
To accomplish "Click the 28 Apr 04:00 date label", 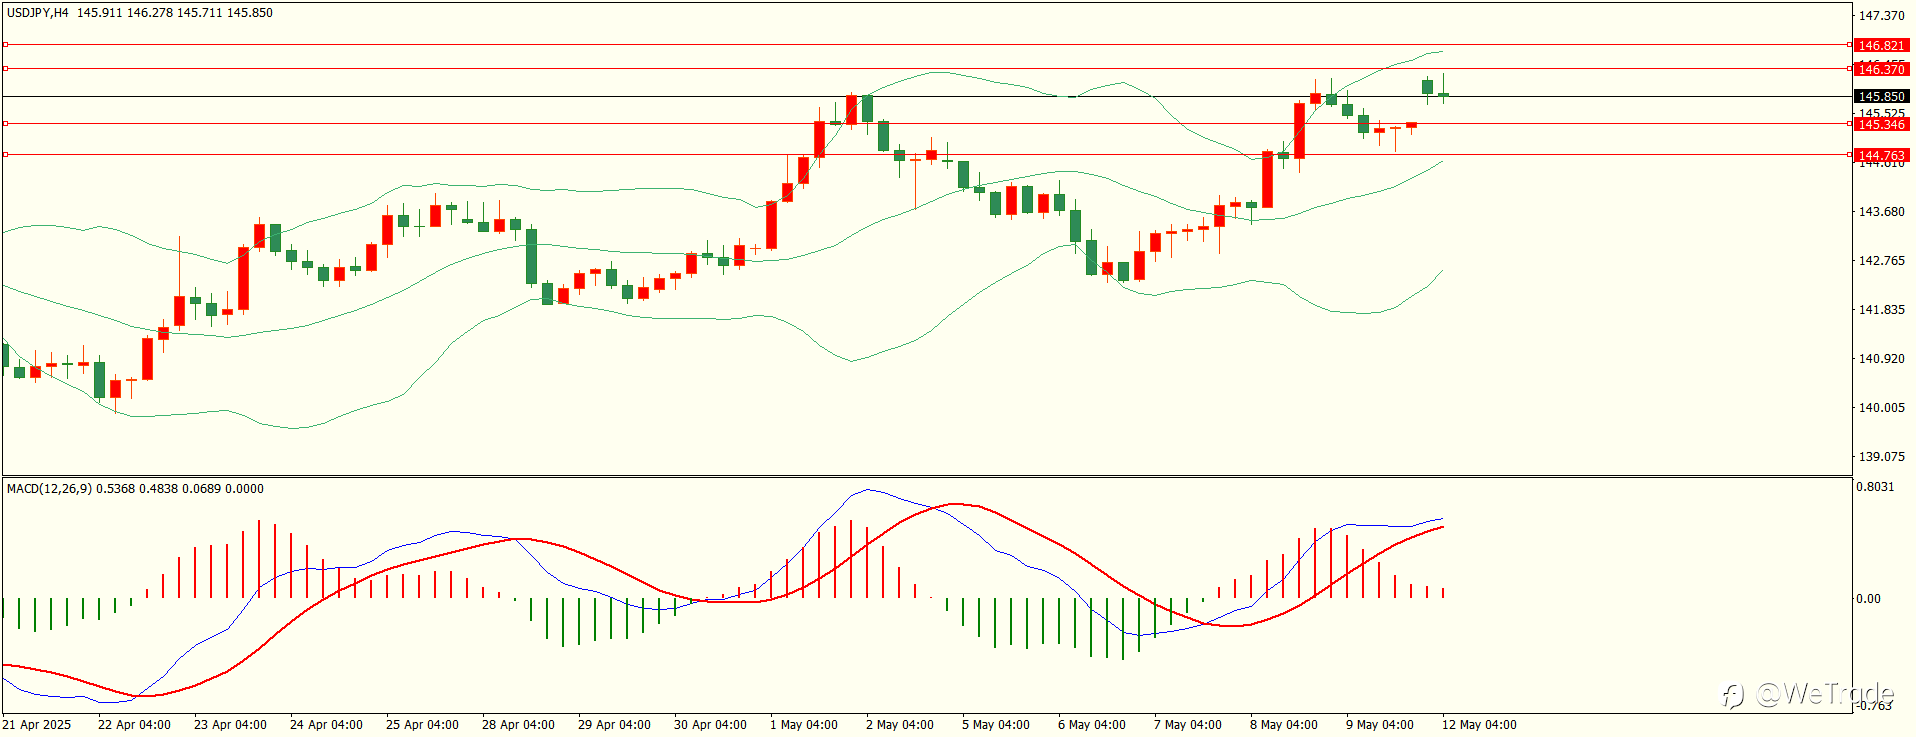I will (518, 725).
